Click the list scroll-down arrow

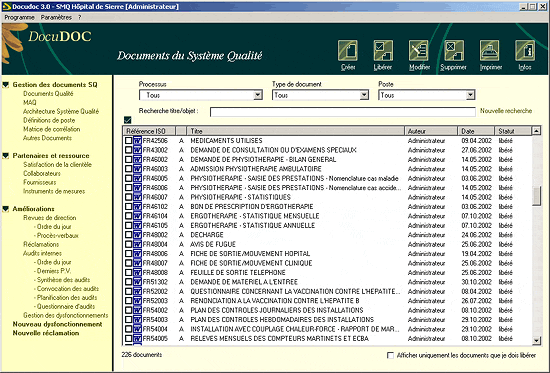[536, 340]
